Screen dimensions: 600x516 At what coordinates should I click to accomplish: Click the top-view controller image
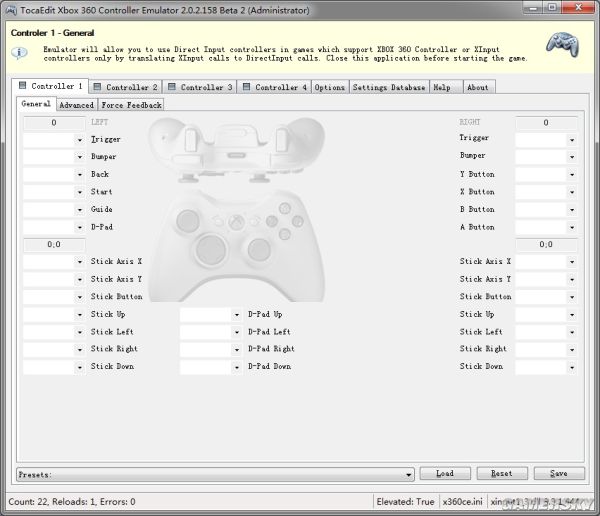pos(236,150)
